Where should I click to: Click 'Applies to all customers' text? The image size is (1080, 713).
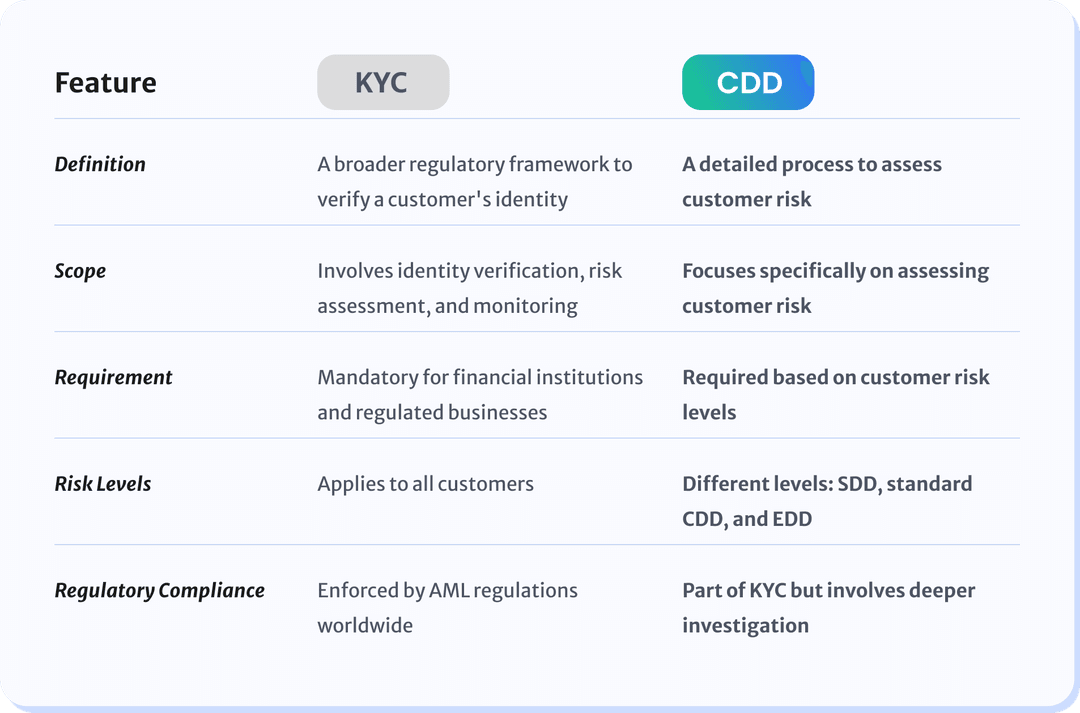425,484
